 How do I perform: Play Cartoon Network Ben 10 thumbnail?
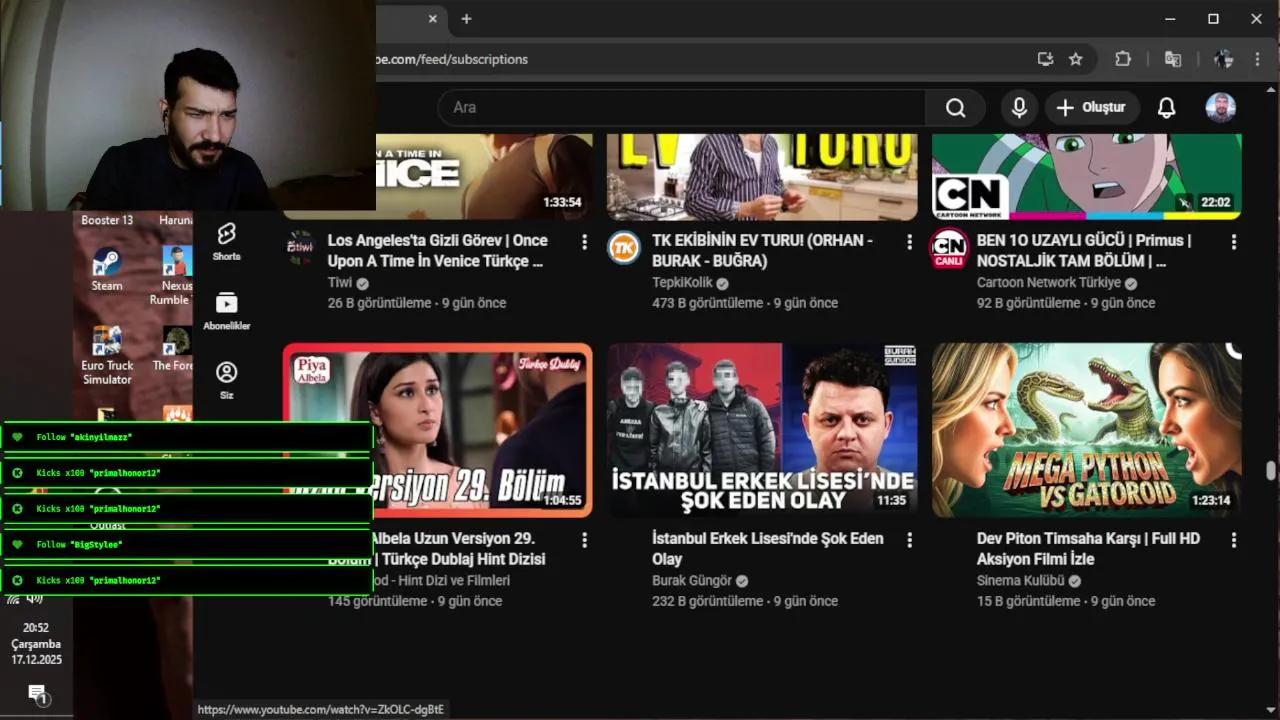[1087, 176]
